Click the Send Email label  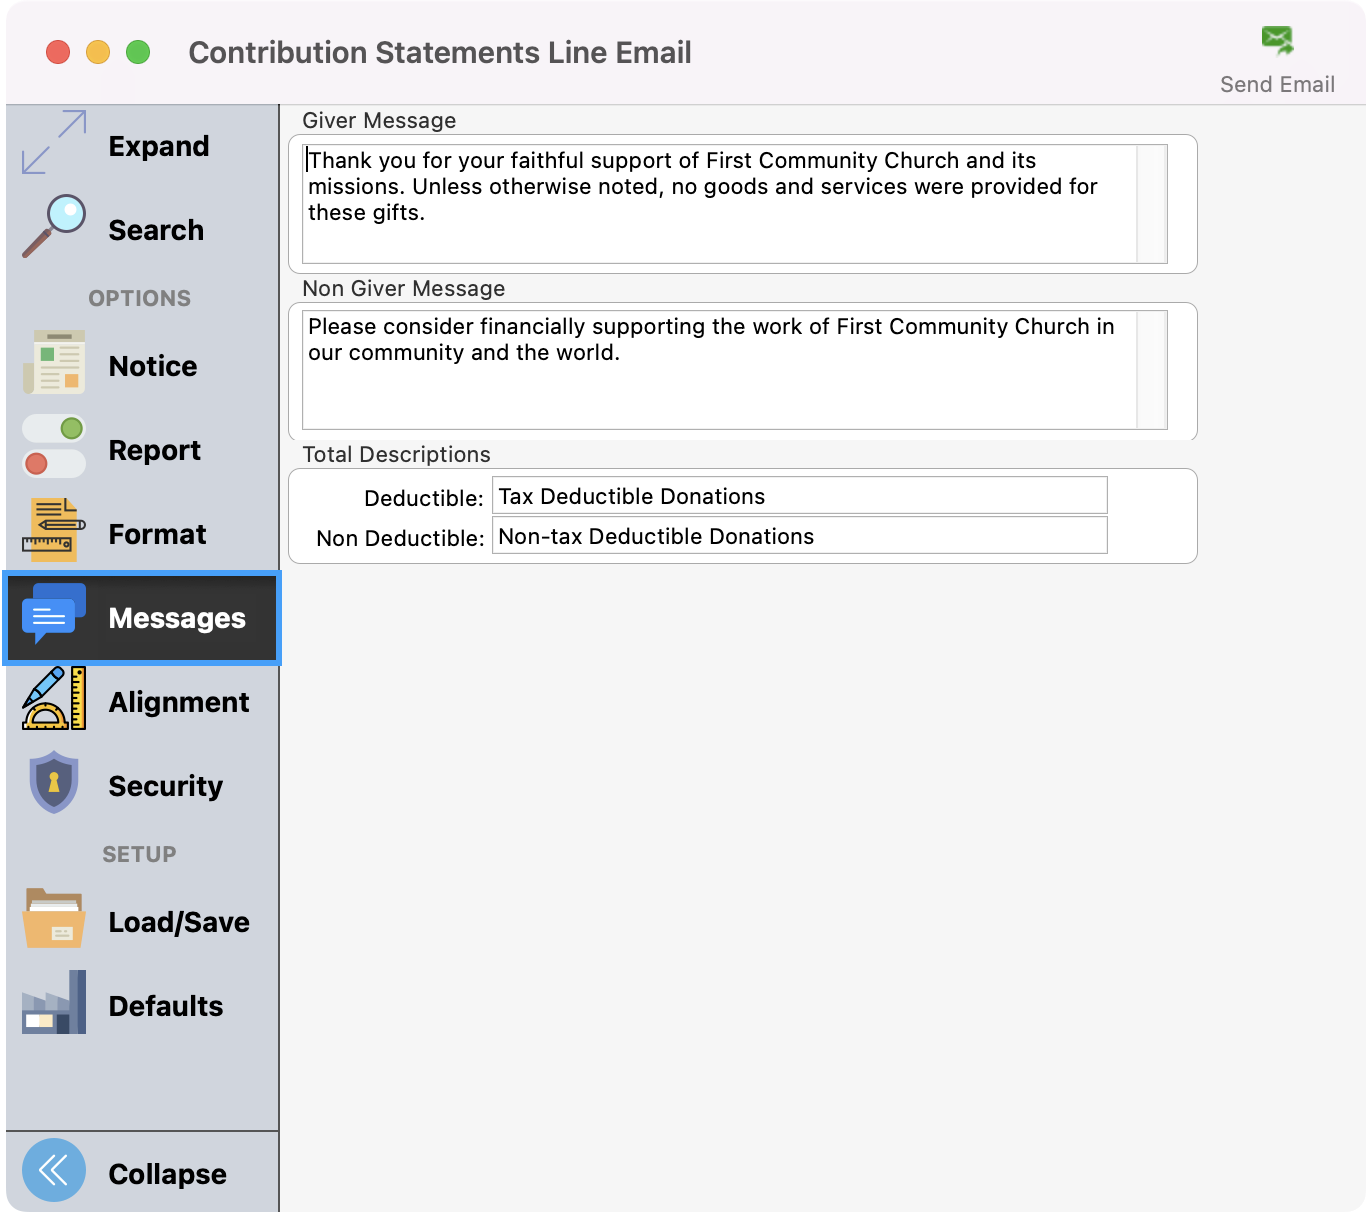[1277, 85]
